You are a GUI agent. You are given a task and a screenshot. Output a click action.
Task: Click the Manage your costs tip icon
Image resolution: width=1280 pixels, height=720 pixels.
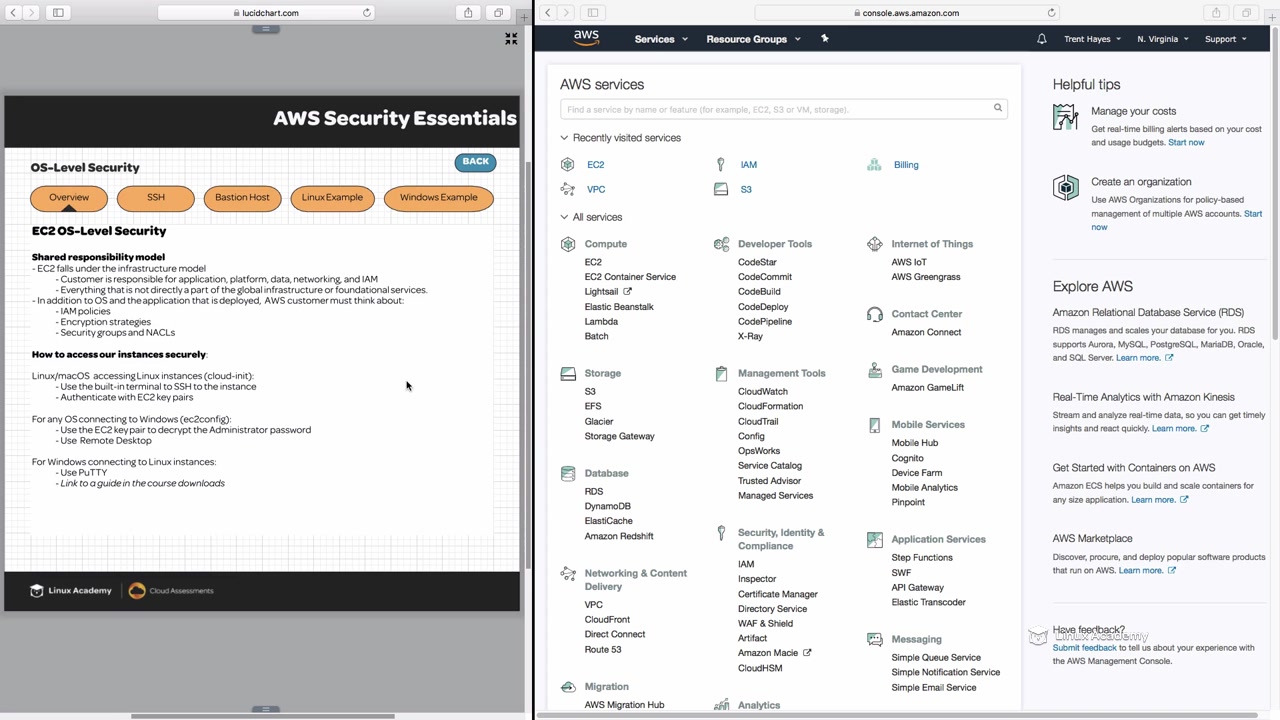[1066, 117]
